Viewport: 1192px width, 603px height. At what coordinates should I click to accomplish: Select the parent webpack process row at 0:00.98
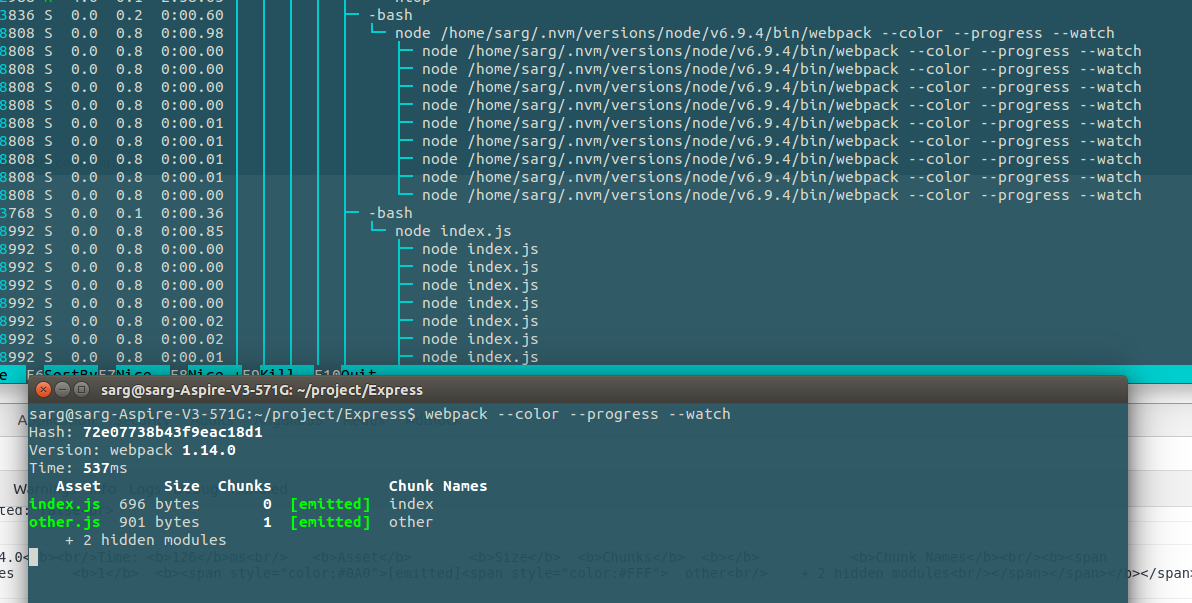pyautogui.click(x=596, y=33)
